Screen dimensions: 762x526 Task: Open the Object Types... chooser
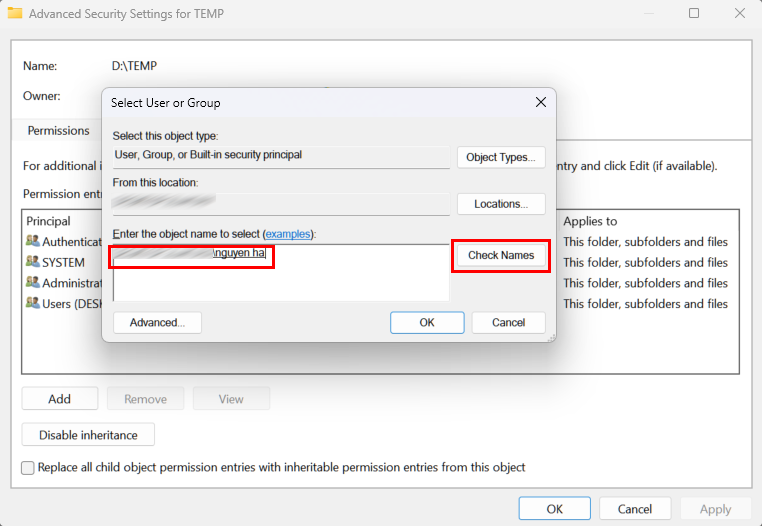(501, 157)
